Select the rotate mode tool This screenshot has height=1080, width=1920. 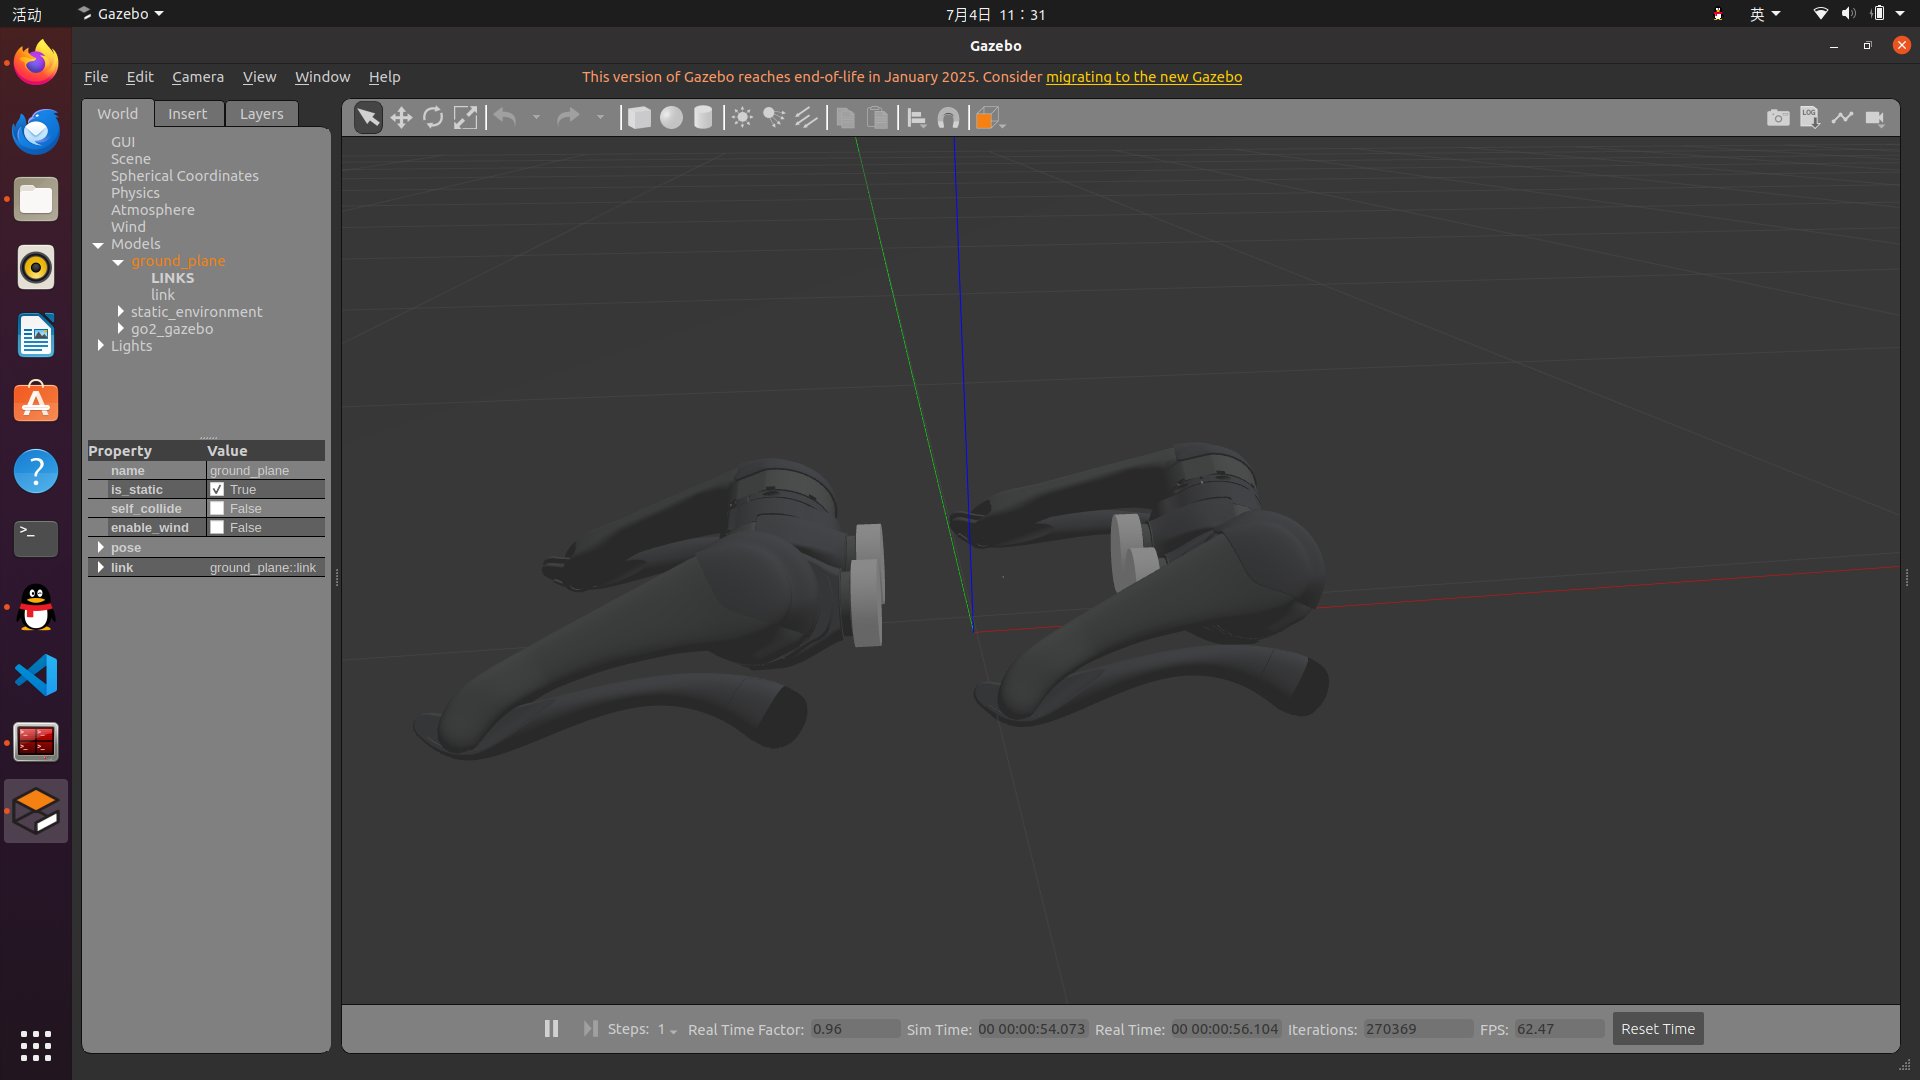click(x=433, y=118)
